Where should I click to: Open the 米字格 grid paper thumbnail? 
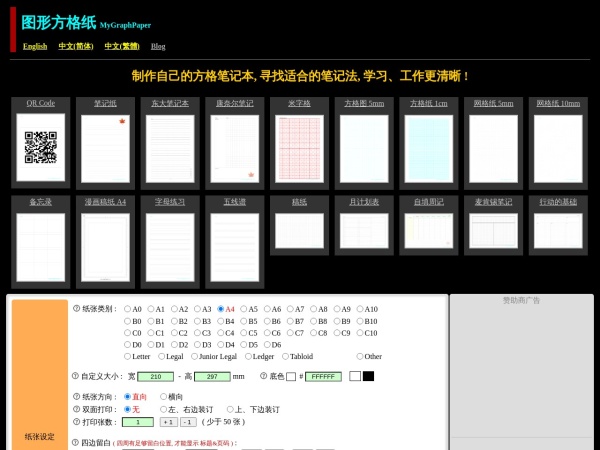(299, 147)
